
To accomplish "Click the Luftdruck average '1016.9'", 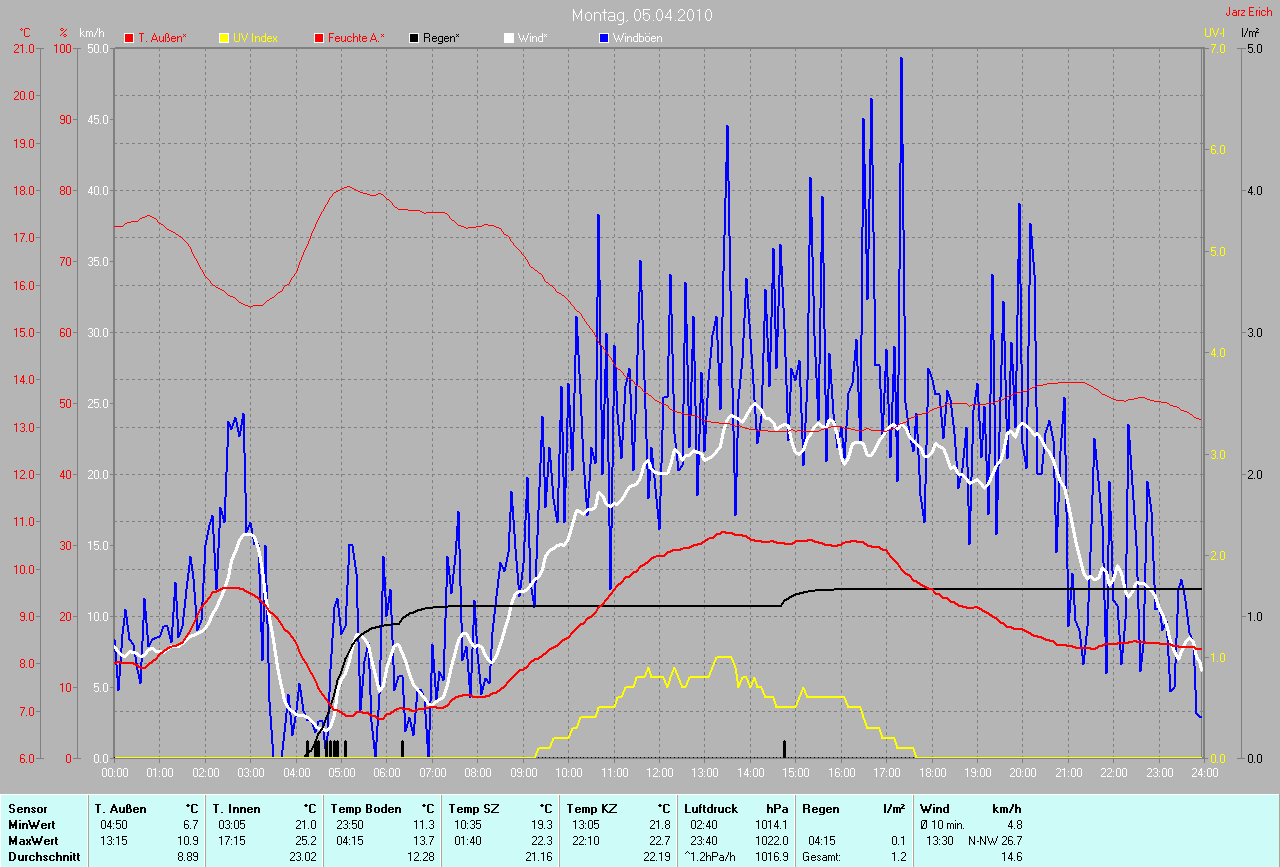I will tap(771, 857).
